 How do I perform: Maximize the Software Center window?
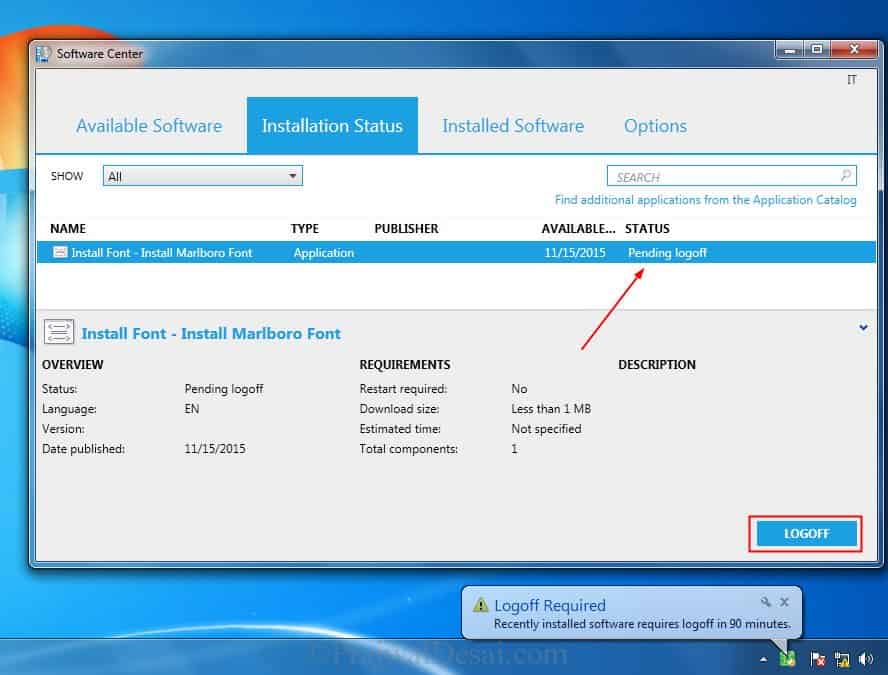pyautogui.click(x=817, y=50)
